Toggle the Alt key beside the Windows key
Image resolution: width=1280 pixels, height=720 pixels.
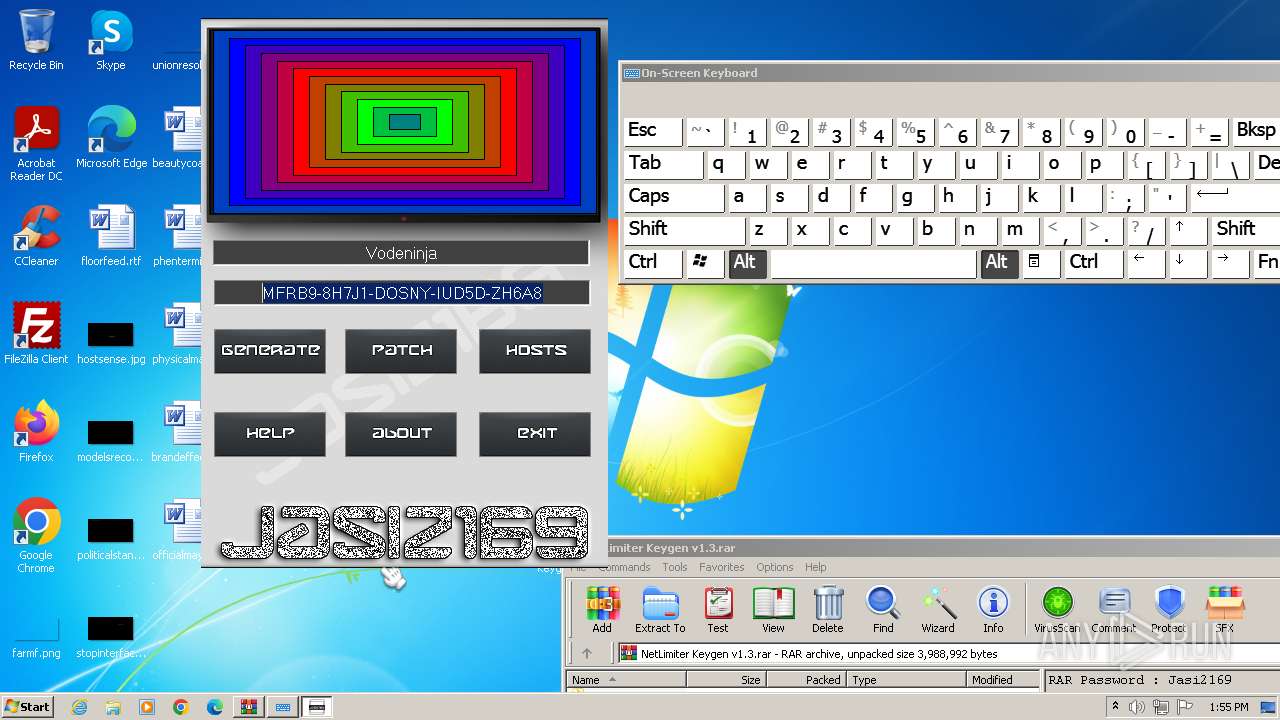tap(748, 263)
